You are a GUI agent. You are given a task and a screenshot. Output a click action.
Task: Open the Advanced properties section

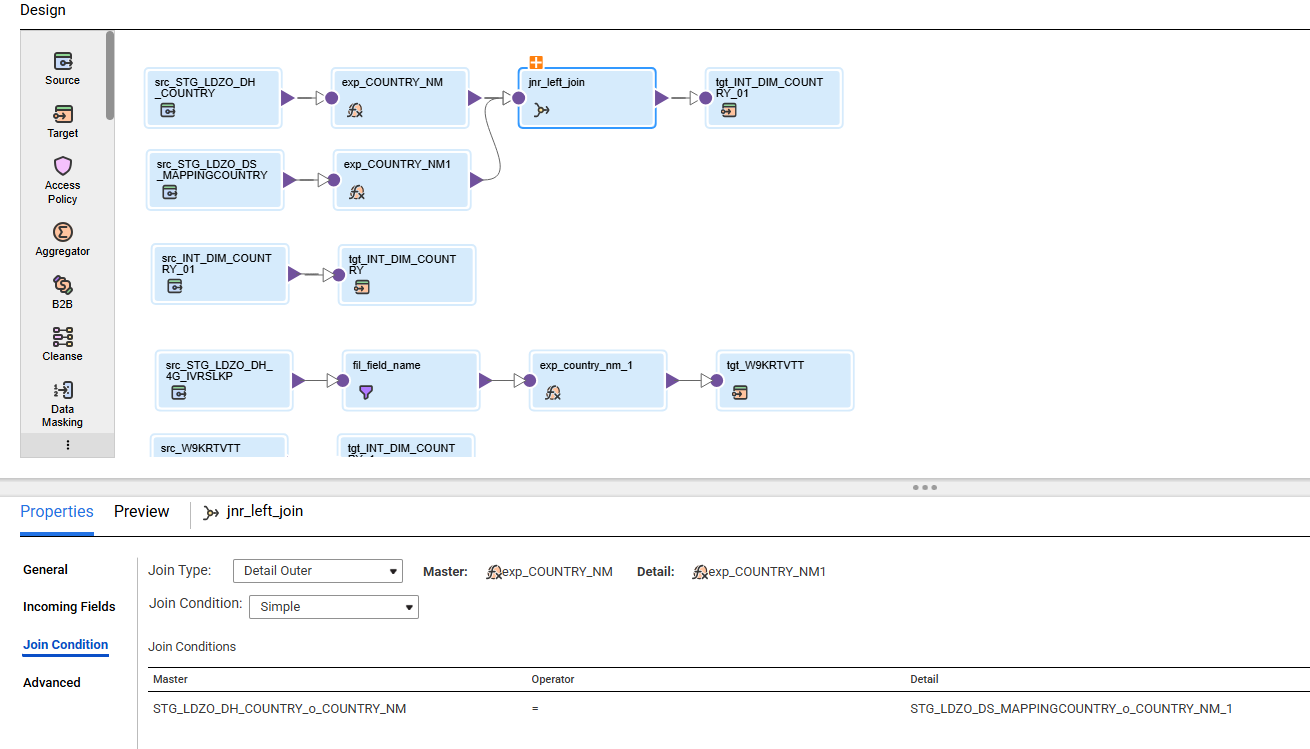click(x=51, y=682)
